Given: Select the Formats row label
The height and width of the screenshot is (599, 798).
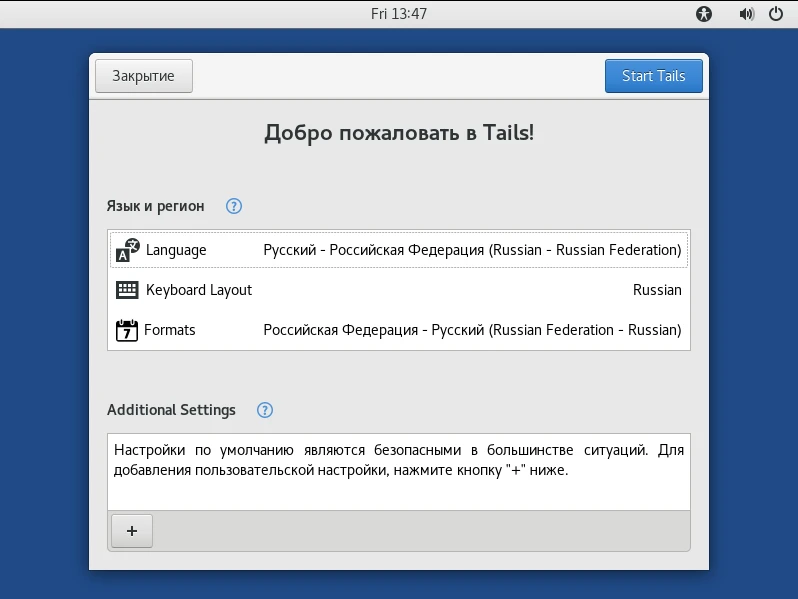Looking at the screenshot, I should (170, 330).
